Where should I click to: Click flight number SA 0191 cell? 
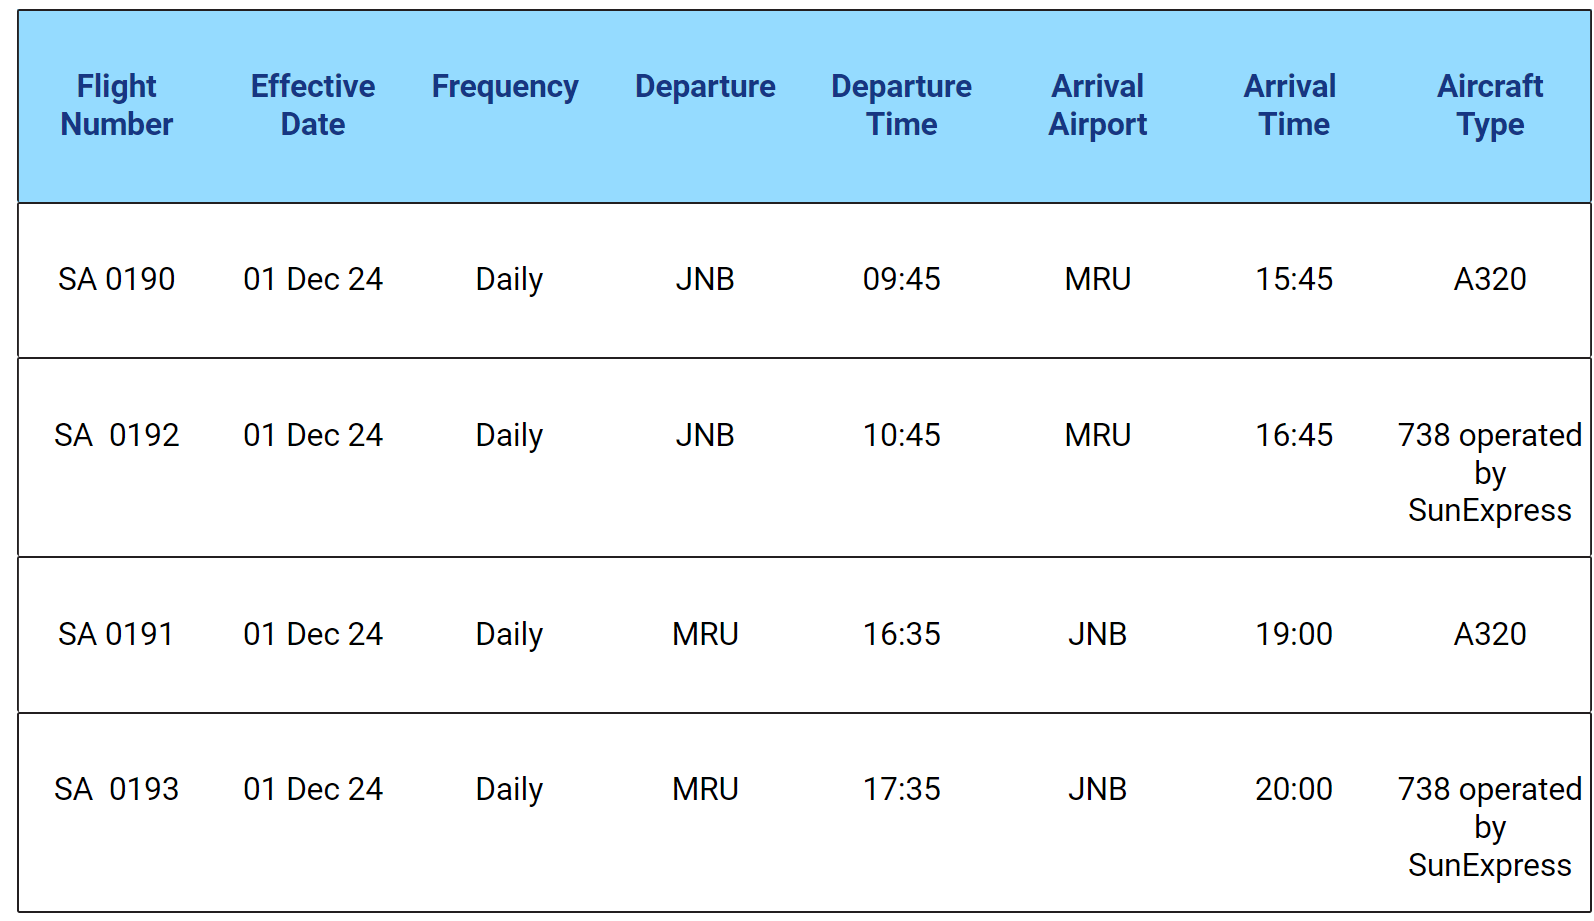point(116,634)
